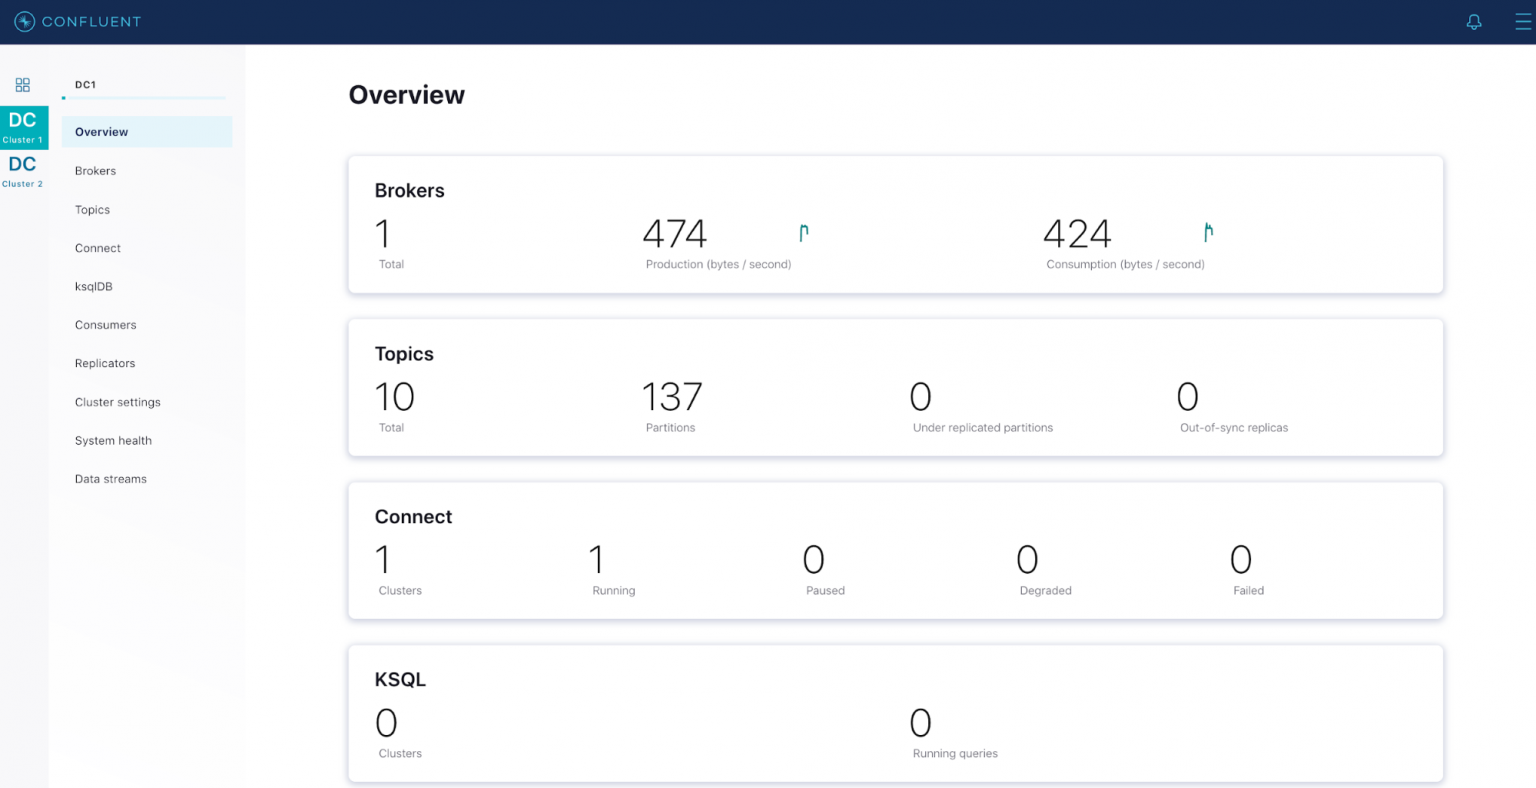Select Overview in the navigation menu

pos(101,131)
